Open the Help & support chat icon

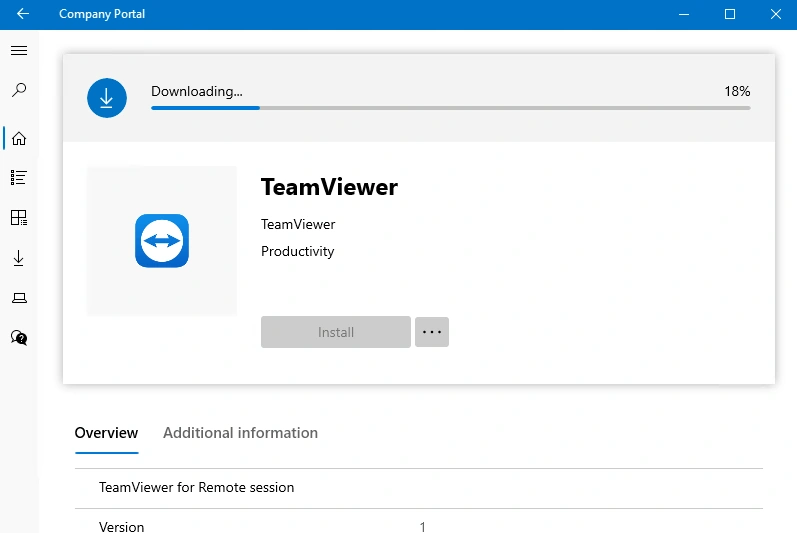[19, 337]
